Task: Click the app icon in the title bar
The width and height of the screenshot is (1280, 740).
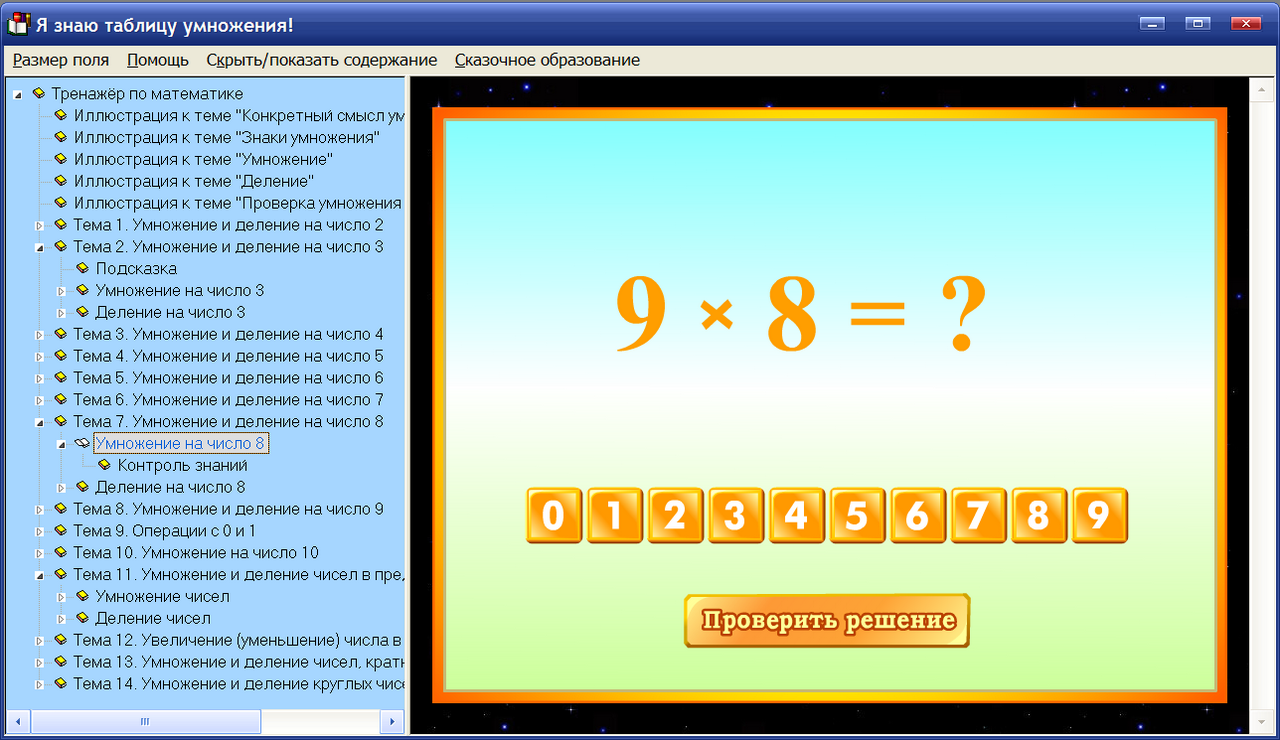Action: coord(18,24)
